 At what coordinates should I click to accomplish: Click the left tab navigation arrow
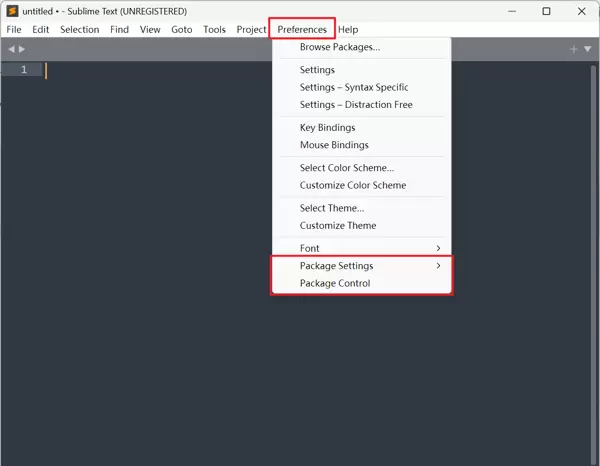tap(11, 49)
